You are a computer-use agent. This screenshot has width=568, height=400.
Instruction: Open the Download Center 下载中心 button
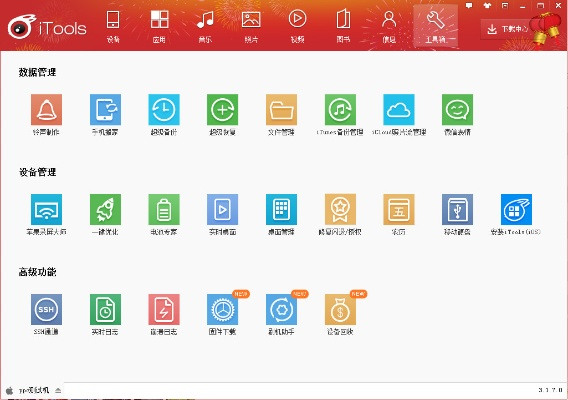pos(507,29)
